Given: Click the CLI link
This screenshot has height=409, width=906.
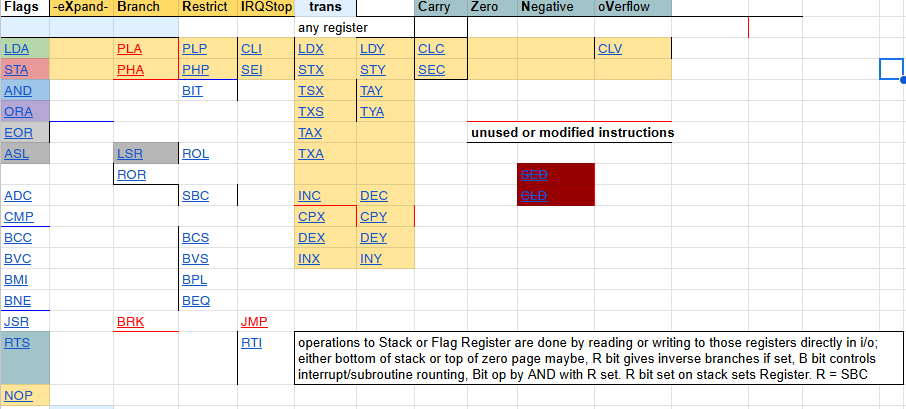Looking at the screenshot, I should 251,48.
